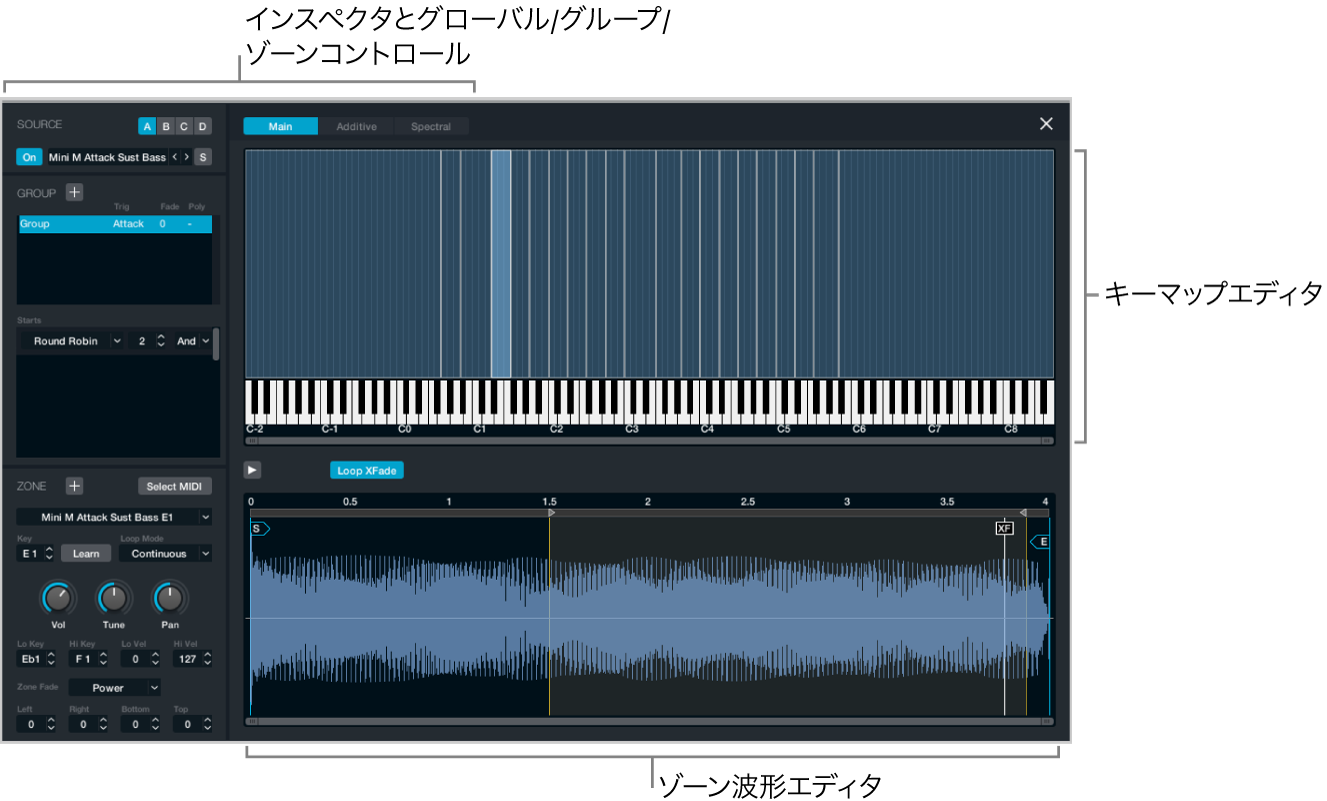Add a new zone using the plus icon
This screenshot has height=801, width=1327.
pyautogui.click(x=74, y=486)
